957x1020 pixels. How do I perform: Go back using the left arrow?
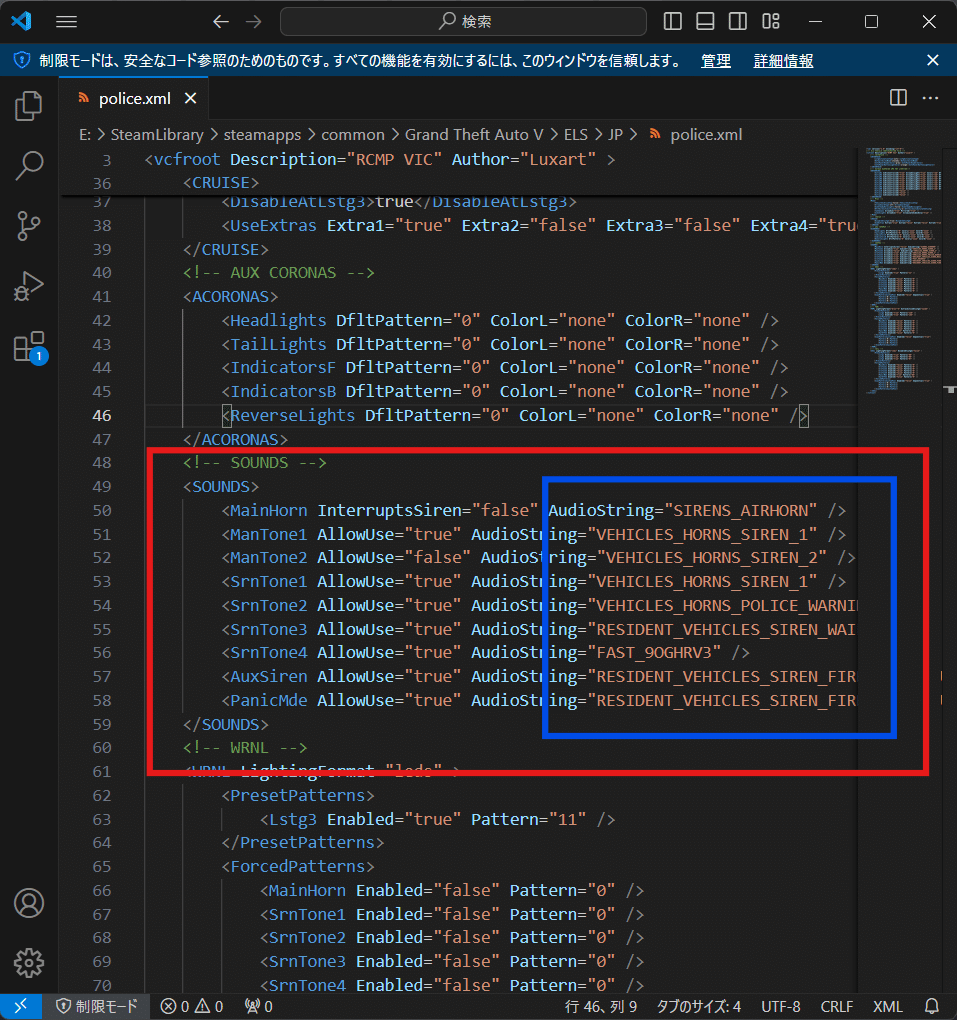click(x=221, y=21)
